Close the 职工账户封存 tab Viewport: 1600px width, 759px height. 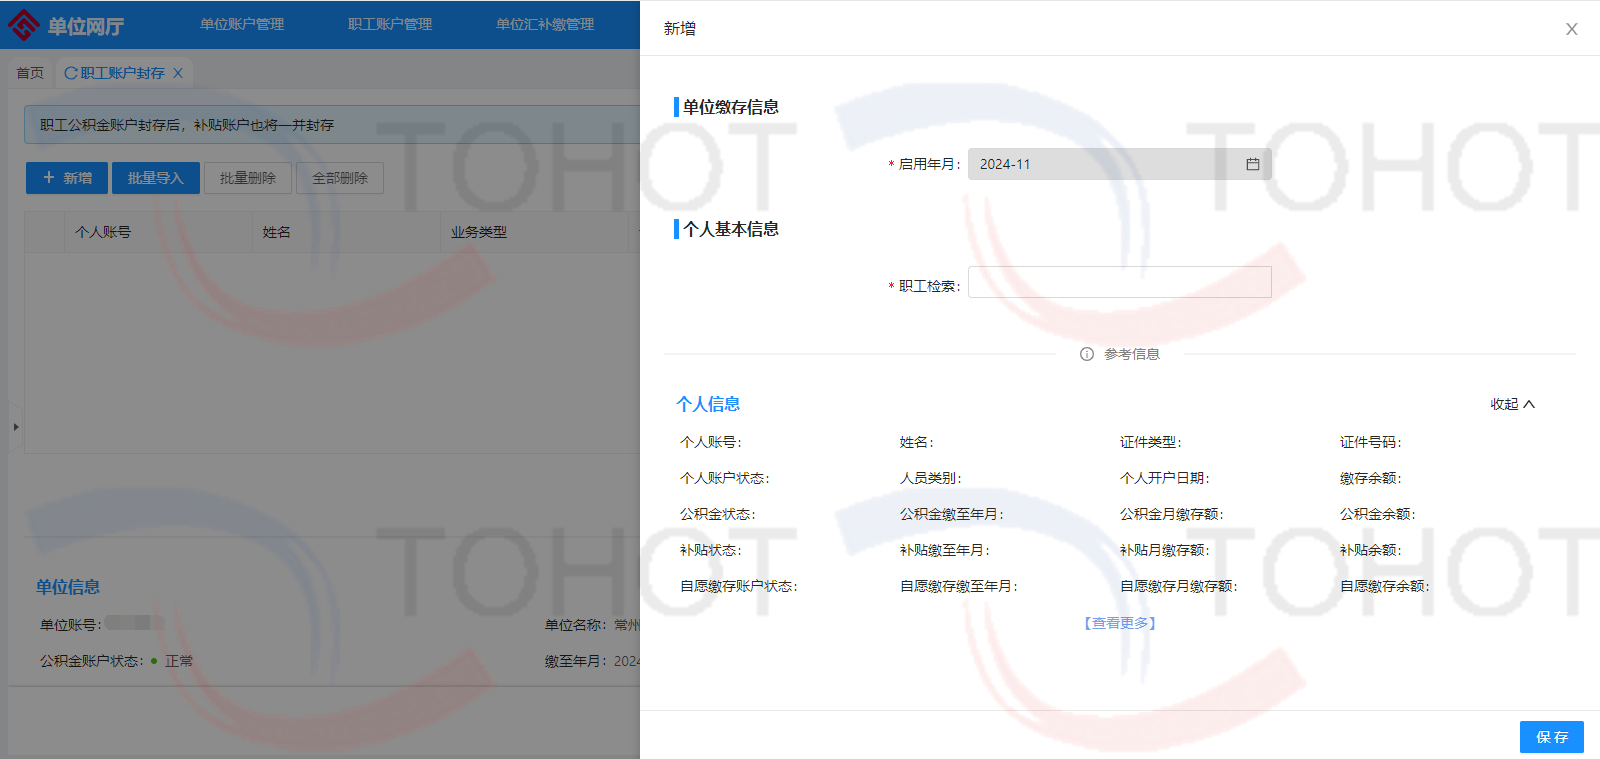click(178, 73)
